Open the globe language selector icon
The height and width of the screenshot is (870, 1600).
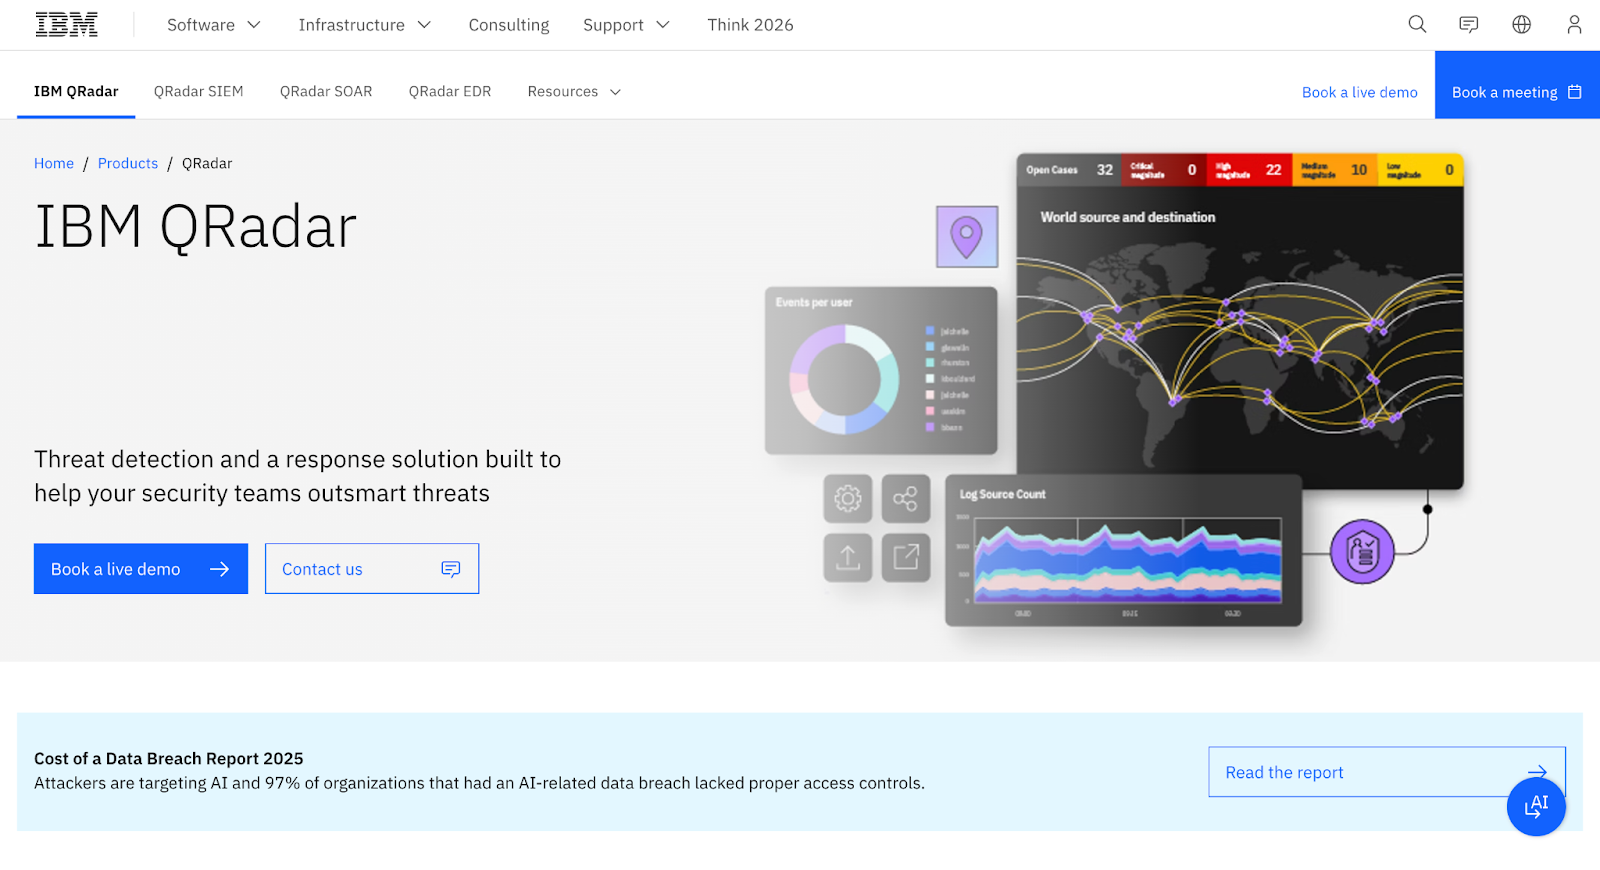(1521, 24)
